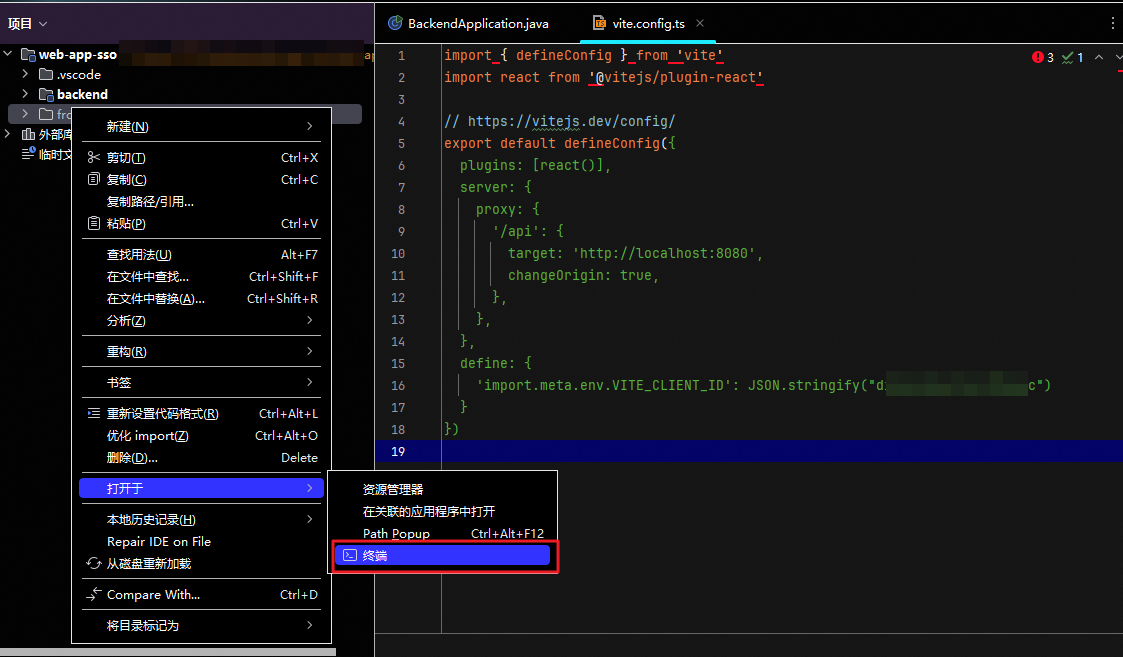The image size is (1123, 657).
Task: Click the '@vitejs/plugin-react' import string
Action: (676, 77)
